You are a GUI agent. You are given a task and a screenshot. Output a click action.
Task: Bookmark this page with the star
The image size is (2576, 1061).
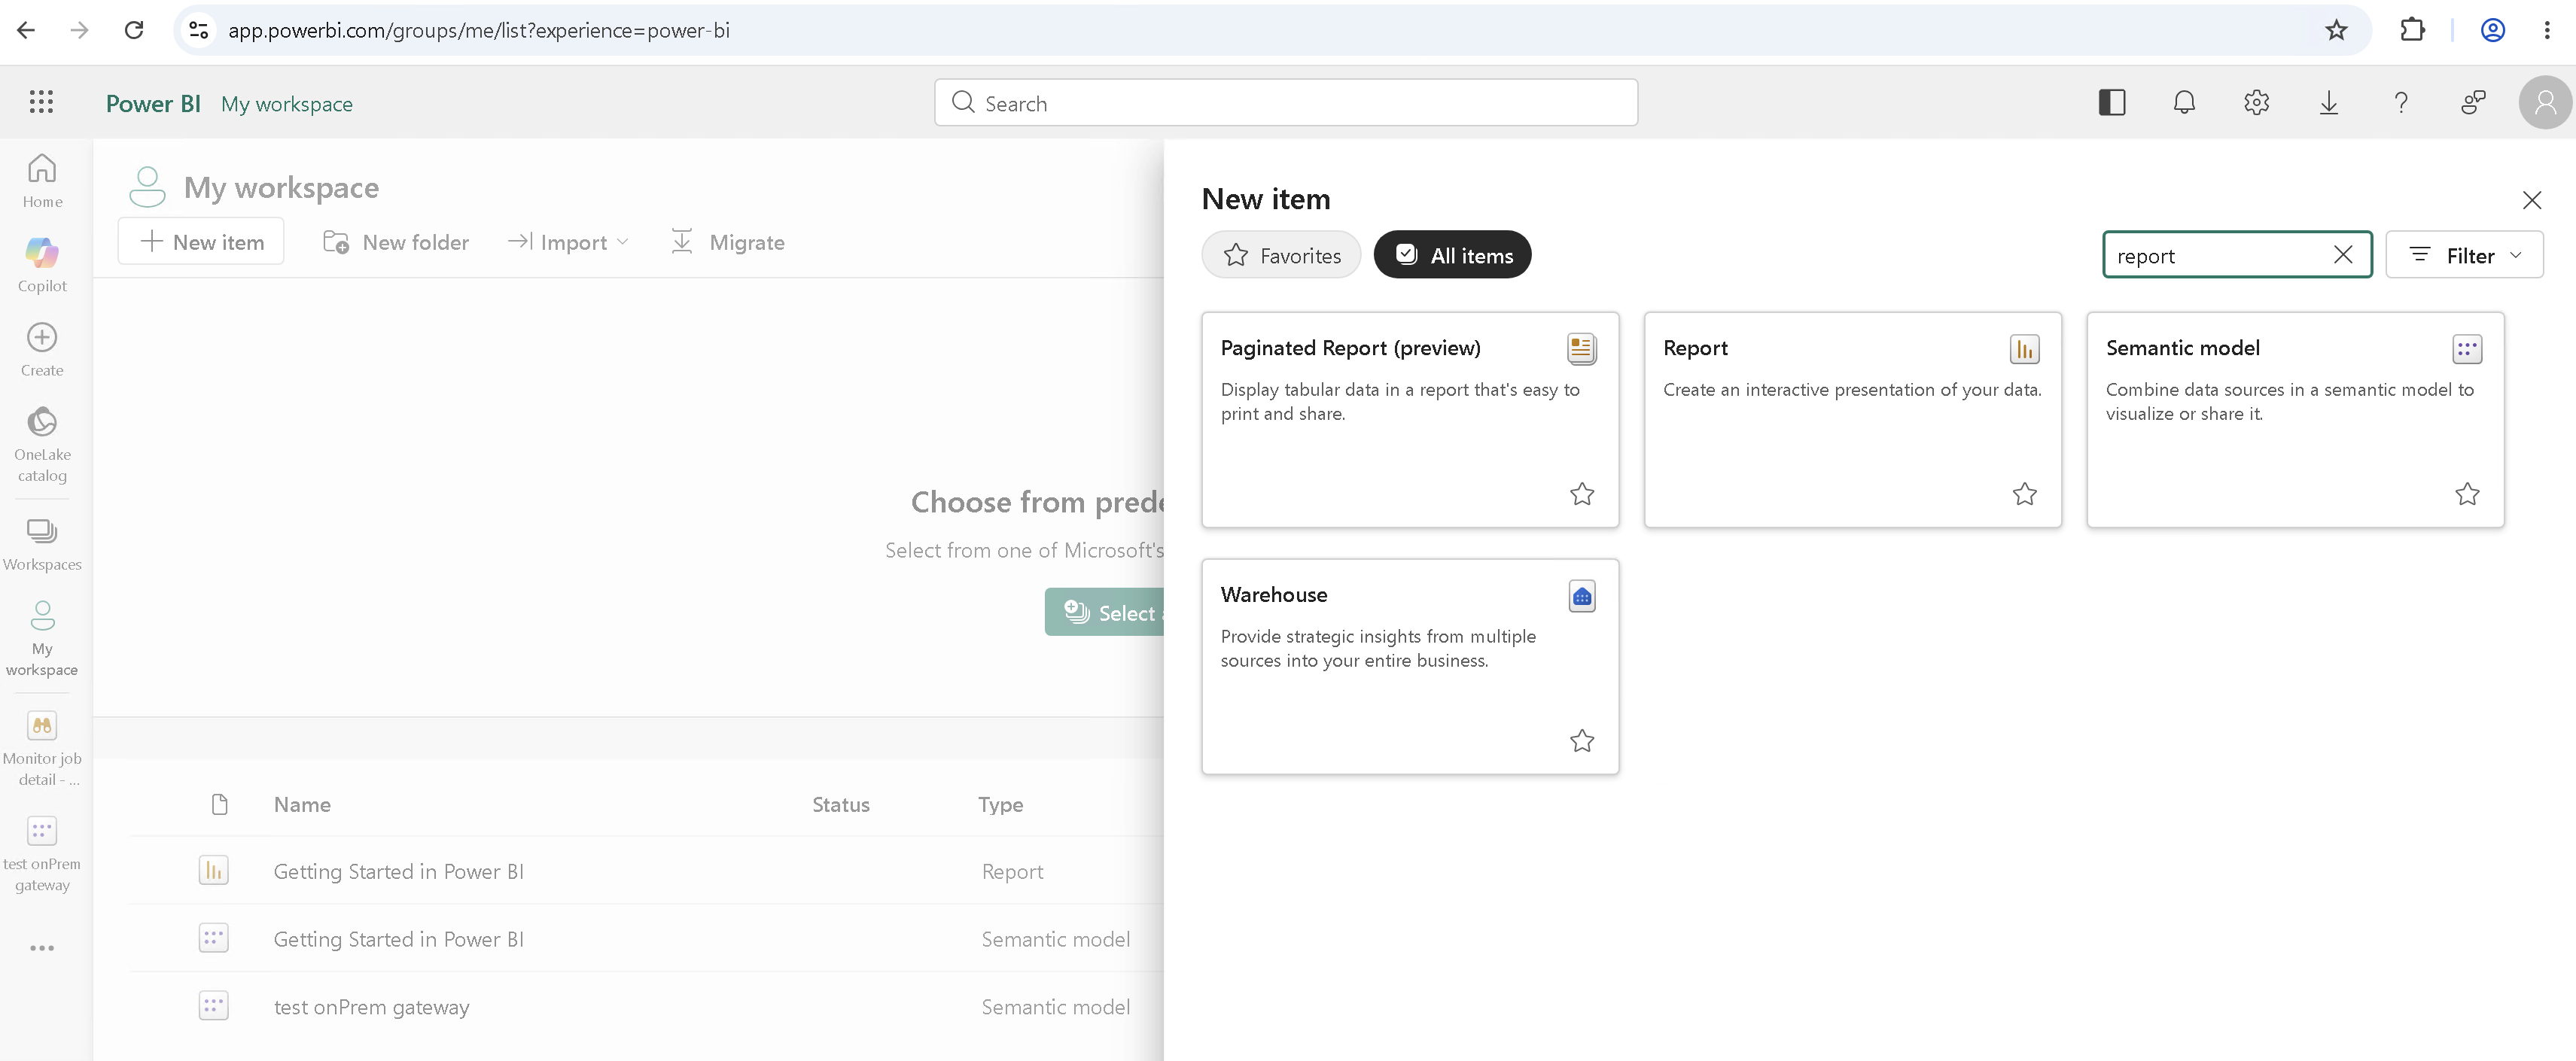(2335, 30)
